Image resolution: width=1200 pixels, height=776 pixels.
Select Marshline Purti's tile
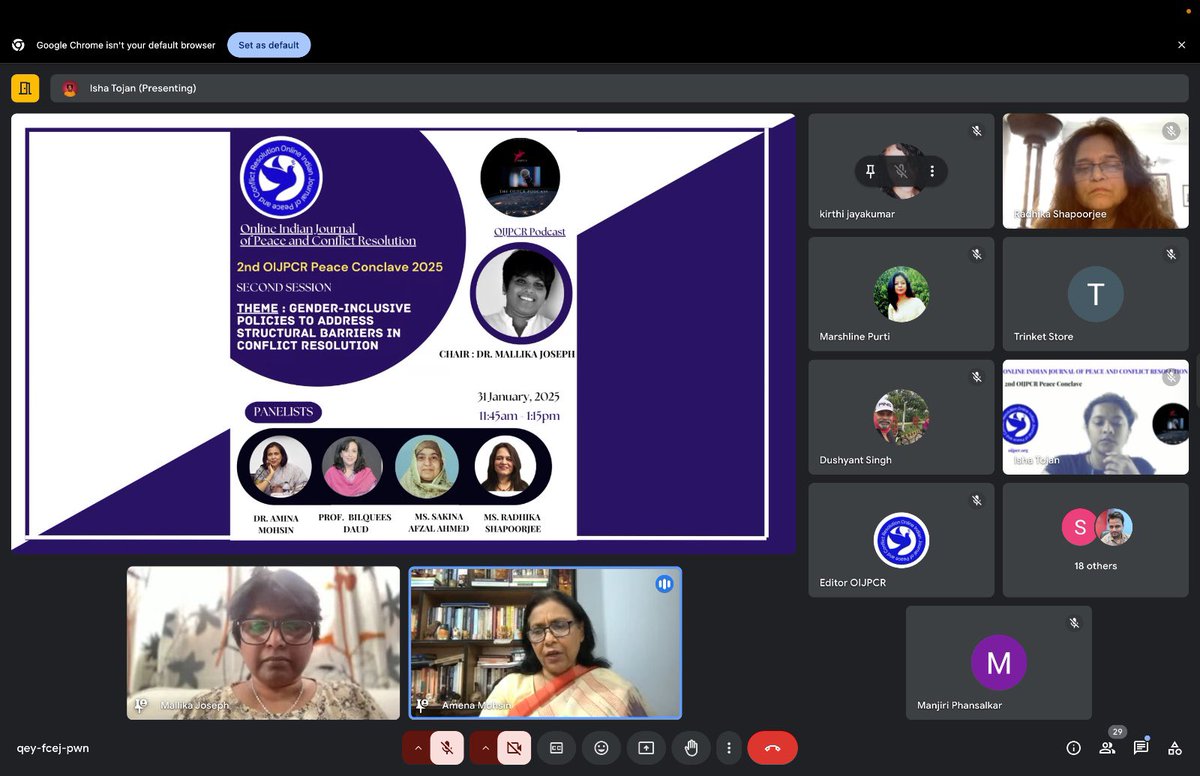tap(901, 294)
